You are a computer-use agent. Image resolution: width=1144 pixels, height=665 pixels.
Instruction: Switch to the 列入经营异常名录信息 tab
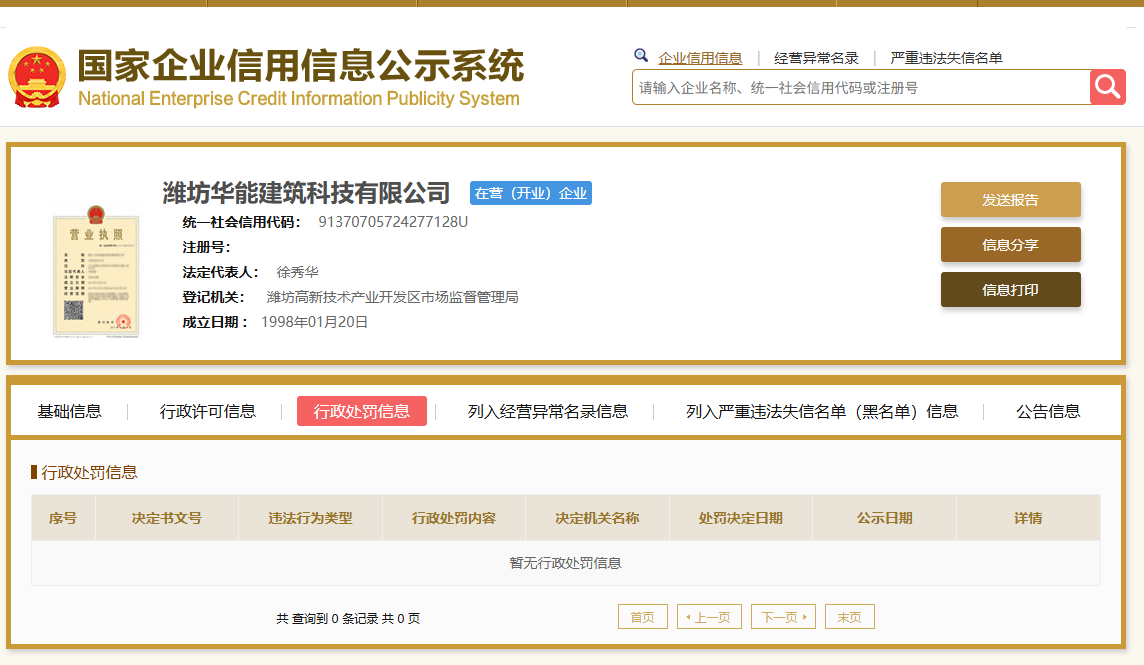(547, 412)
